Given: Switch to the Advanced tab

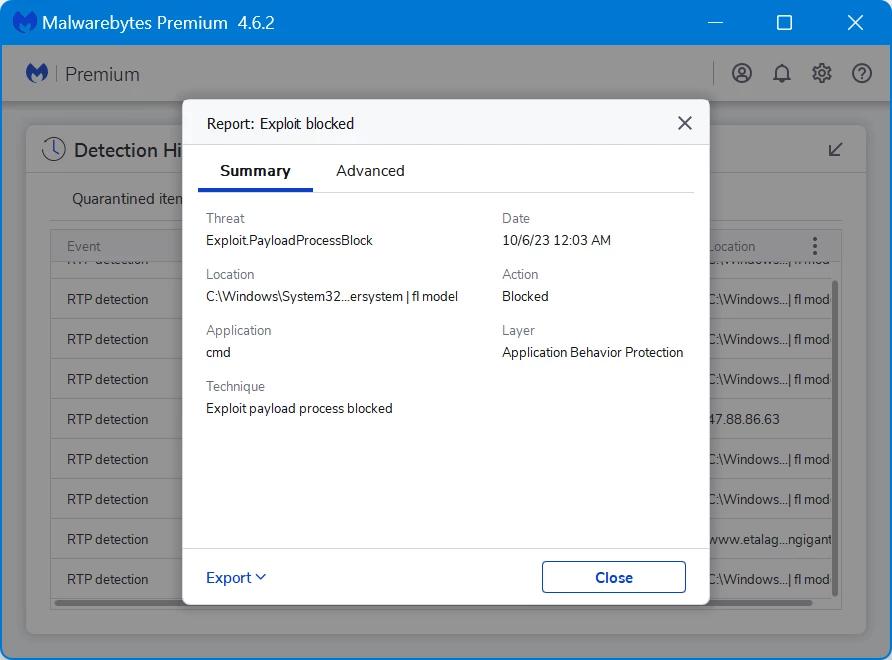Looking at the screenshot, I should (x=370, y=171).
